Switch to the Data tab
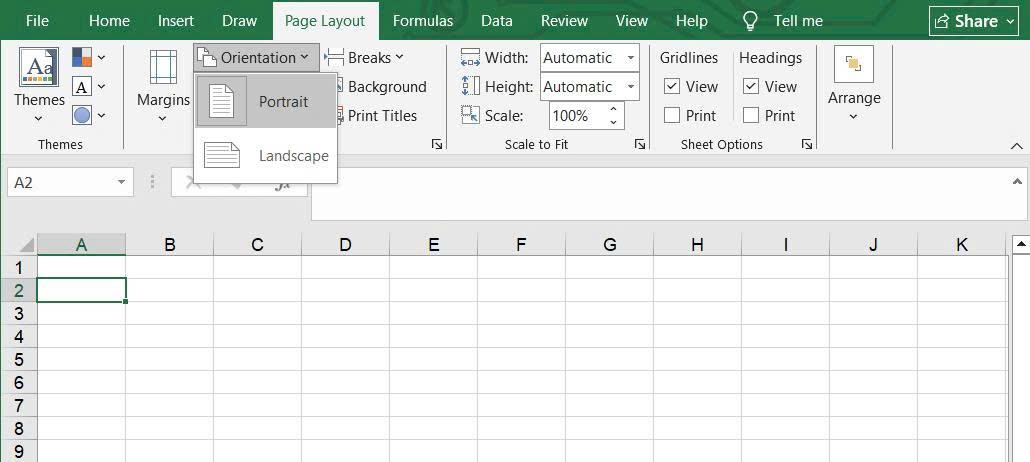The height and width of the screenshot is (462, 1030). pos(497,20)
